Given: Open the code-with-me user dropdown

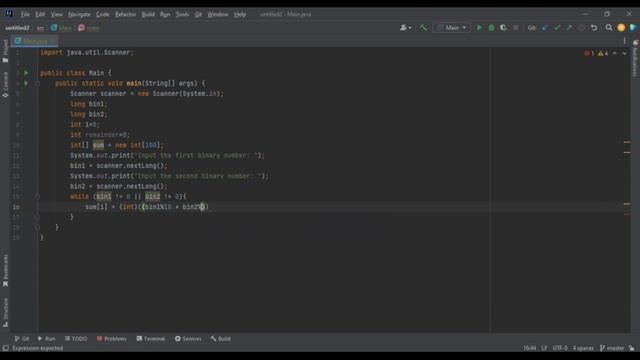Looking at the screenshot, I should [405, 28].
